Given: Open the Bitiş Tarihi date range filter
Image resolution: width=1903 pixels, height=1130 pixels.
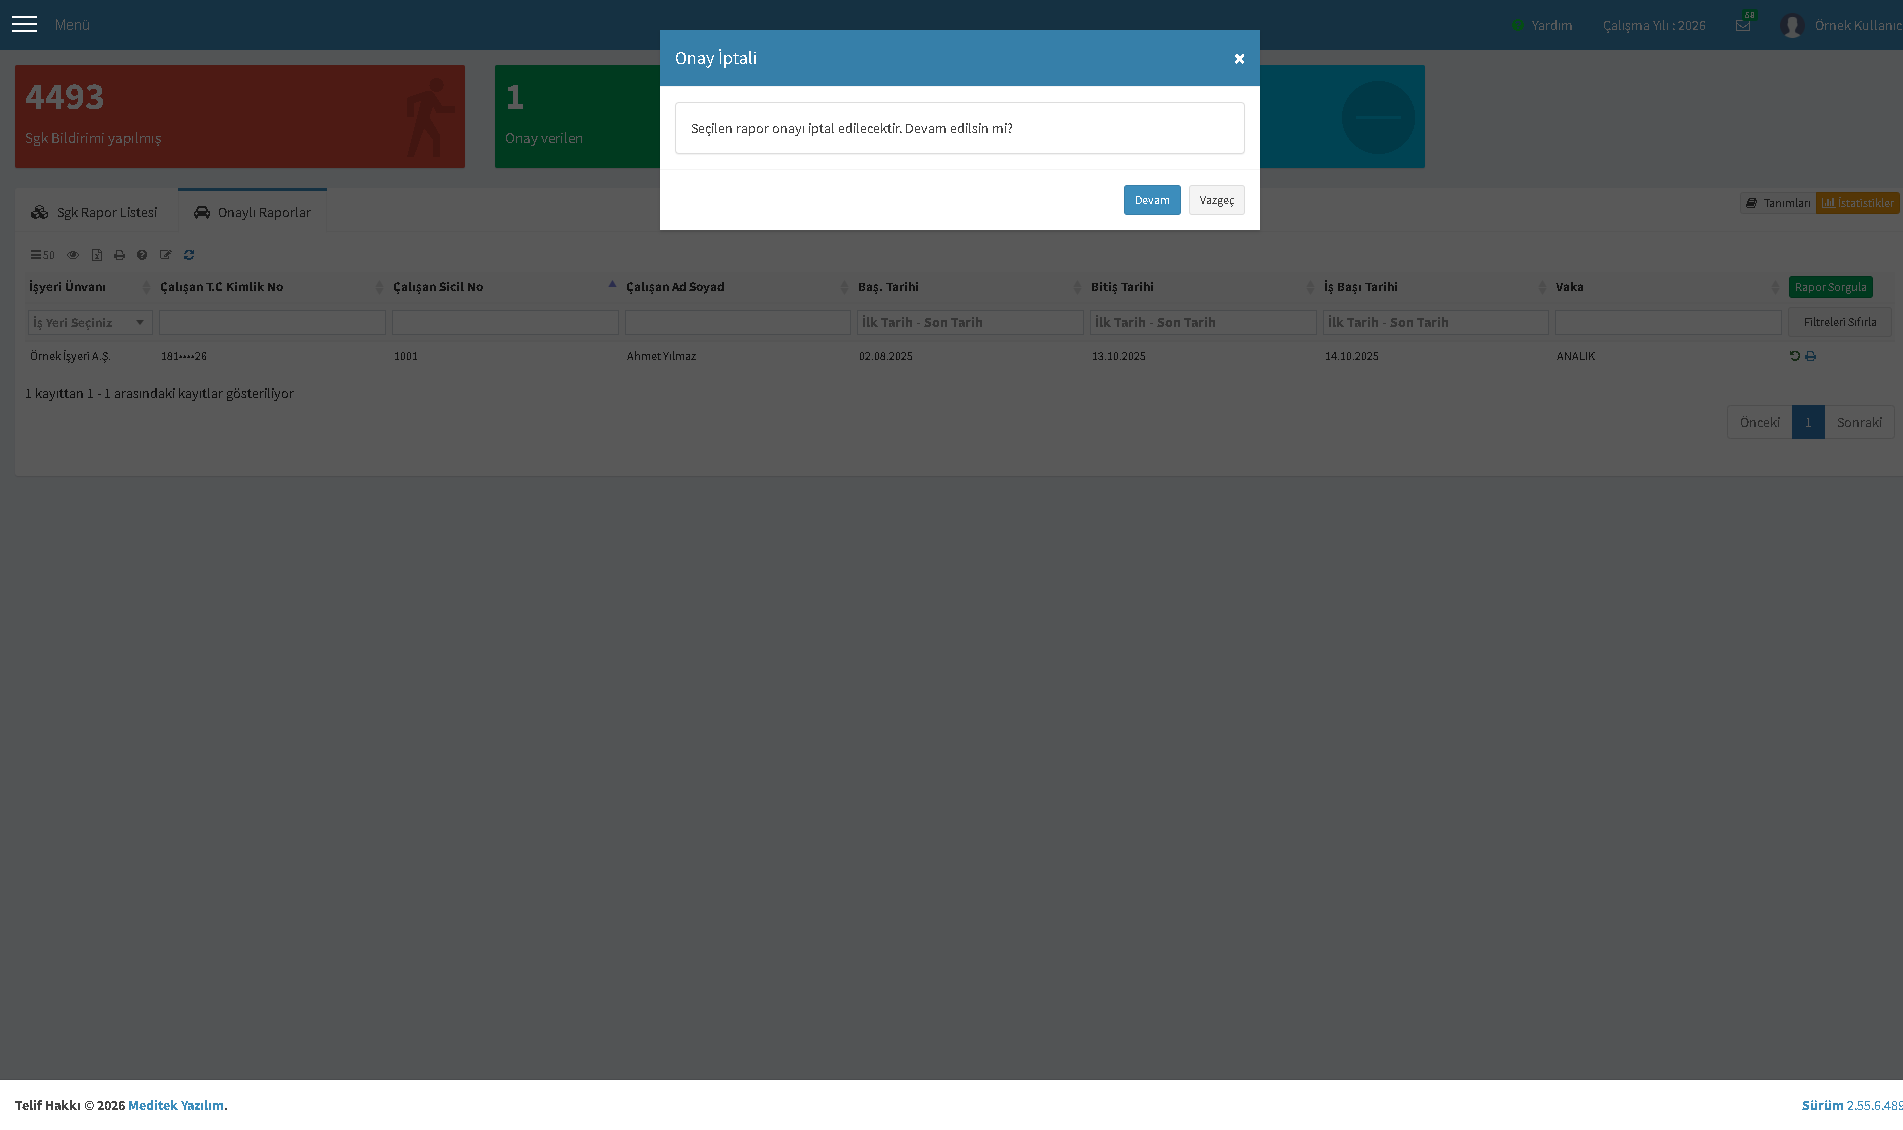Looking at the screenshot, I should click(x=1203, y=322).
